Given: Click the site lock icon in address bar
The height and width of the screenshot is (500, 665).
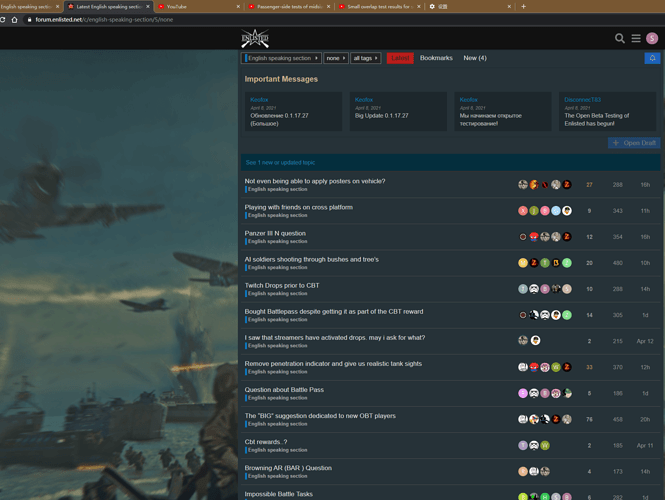Looking at the screenshot, I should tap(29, 20).
